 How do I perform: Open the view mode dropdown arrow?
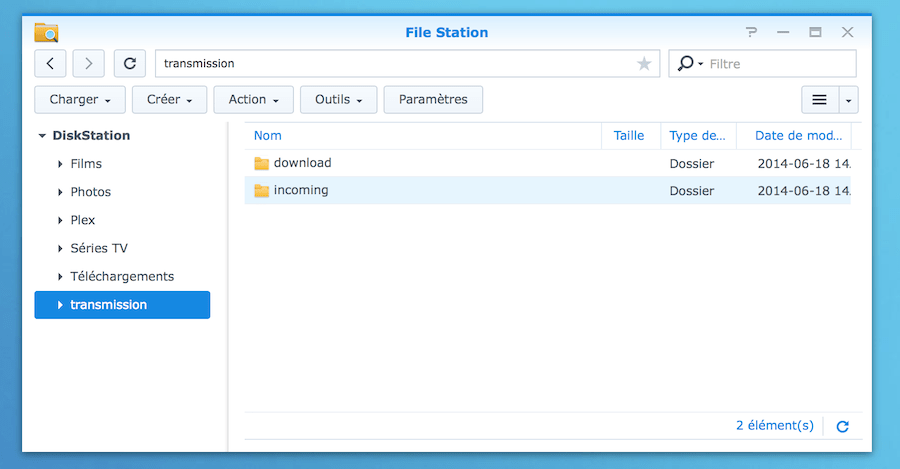click(x=848, y=100)
